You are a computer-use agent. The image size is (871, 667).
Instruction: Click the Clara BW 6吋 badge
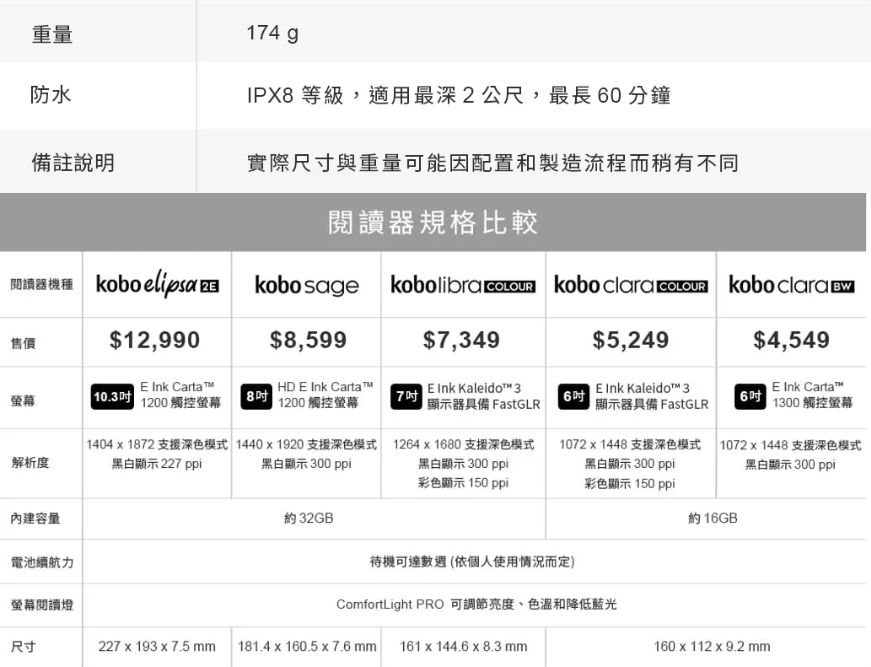click(750, 397)
